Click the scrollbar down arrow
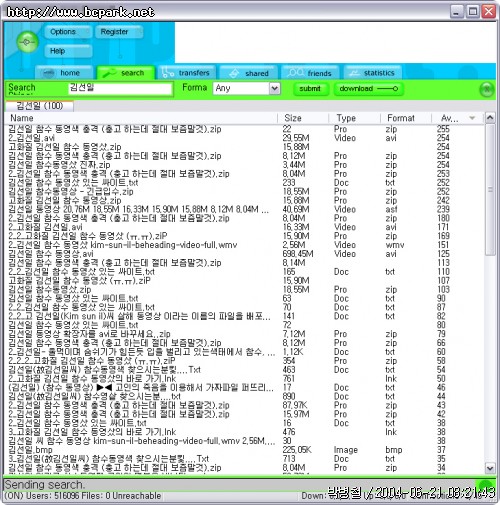 tap(490, 468)
